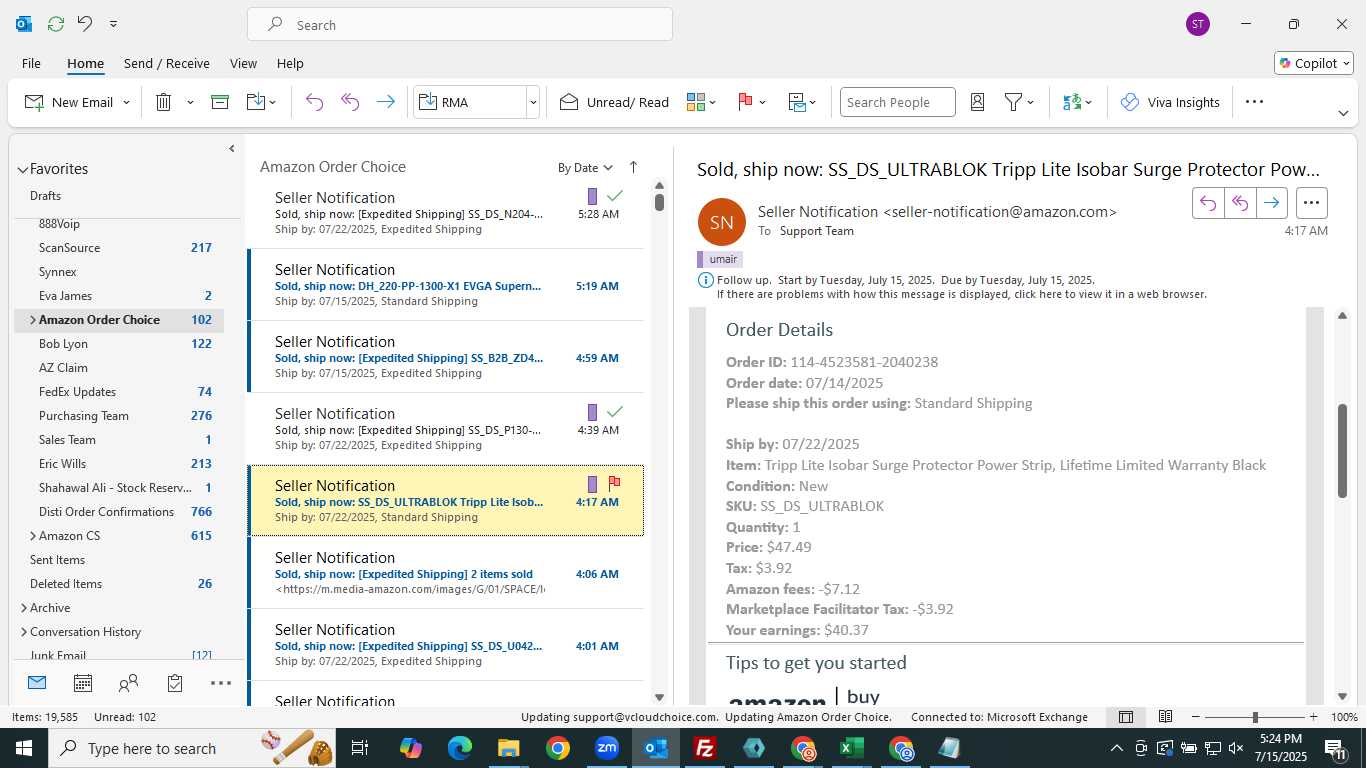Image resolution: width=1366 pixels, height=768 pixels.
Task: Click the Viva Insights icon
Action: [1130, 102]
